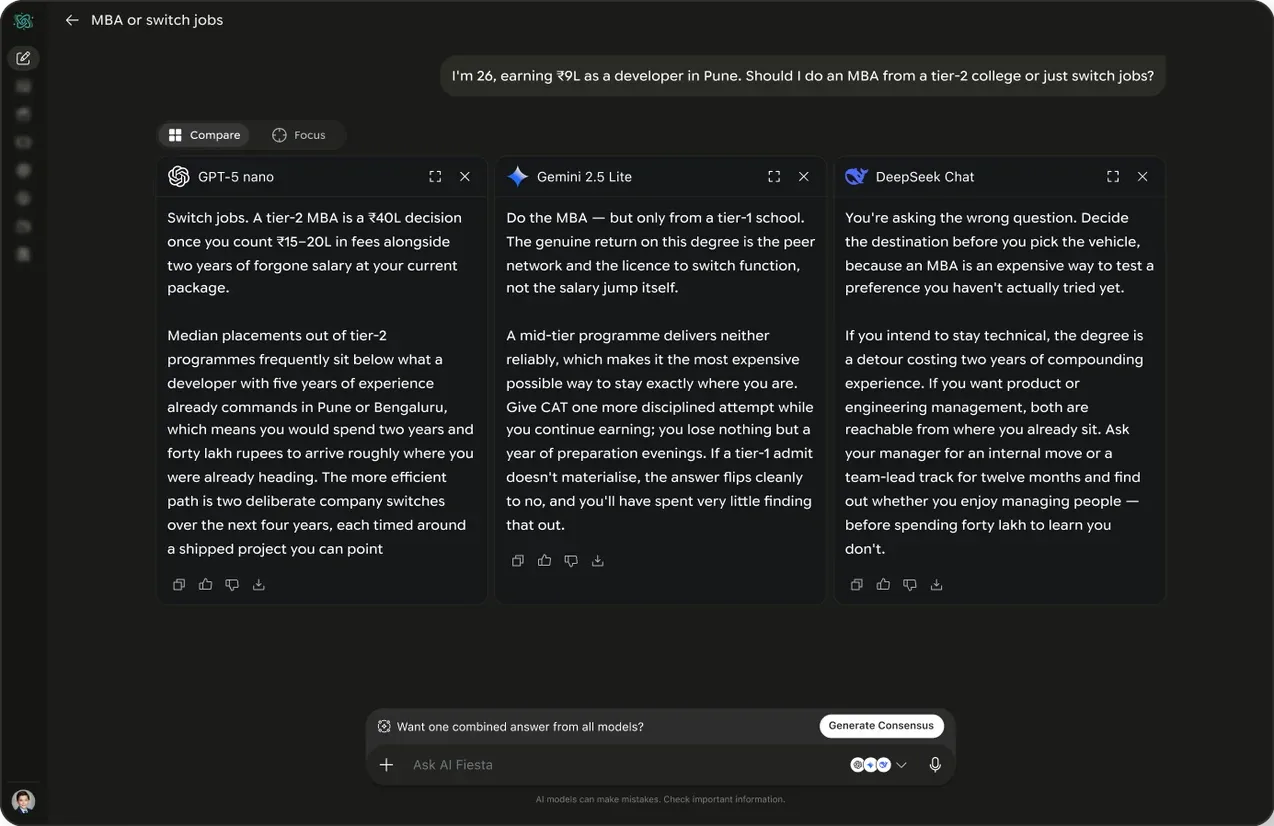Close the GPT-5 nano panel
This screenshot has height=826, width=1274.
(x=465, y=176)
